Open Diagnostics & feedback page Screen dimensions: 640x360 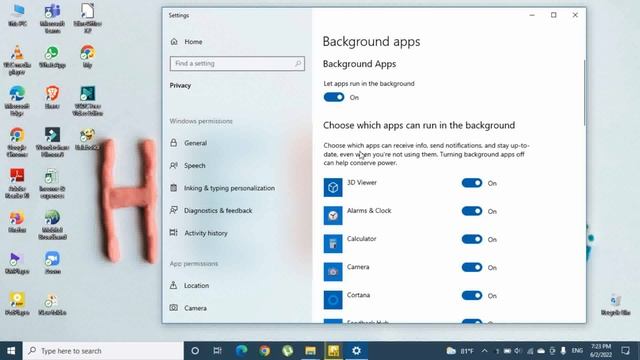coord(218,210)
